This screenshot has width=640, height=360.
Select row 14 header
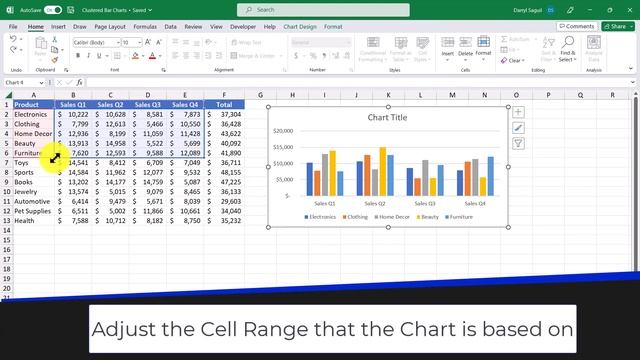(x=7, y=230)
